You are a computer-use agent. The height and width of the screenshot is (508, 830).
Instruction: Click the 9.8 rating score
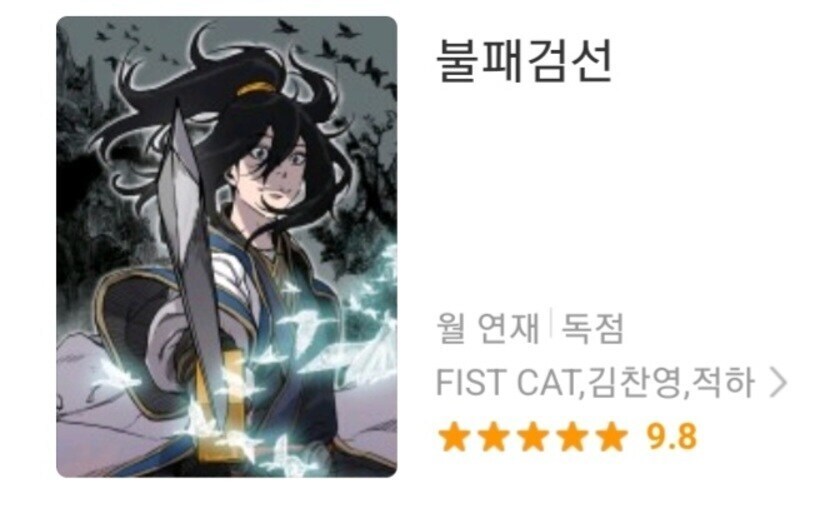tap(671, 437)
